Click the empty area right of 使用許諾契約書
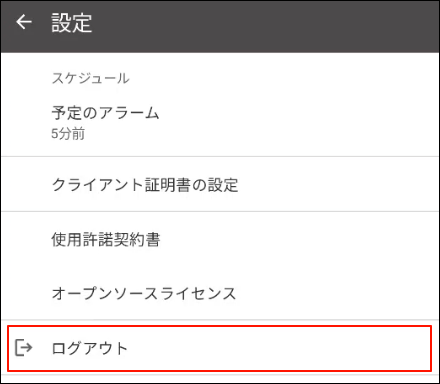This screenshot has height=384, width=440. 298,239
